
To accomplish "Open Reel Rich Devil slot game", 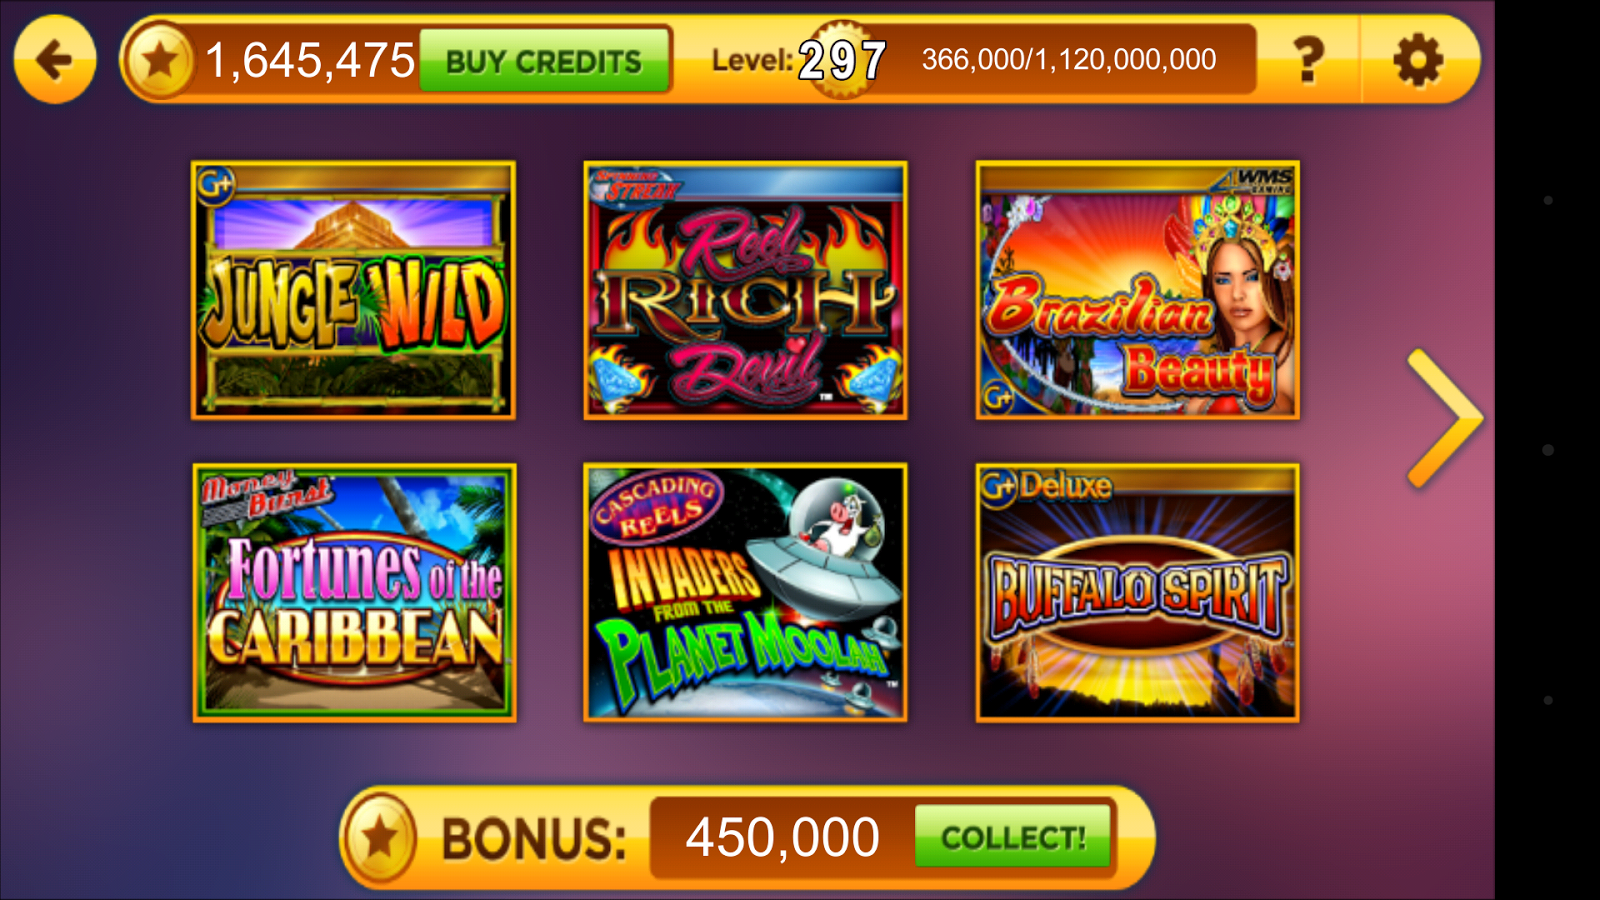I will point(745,290).
